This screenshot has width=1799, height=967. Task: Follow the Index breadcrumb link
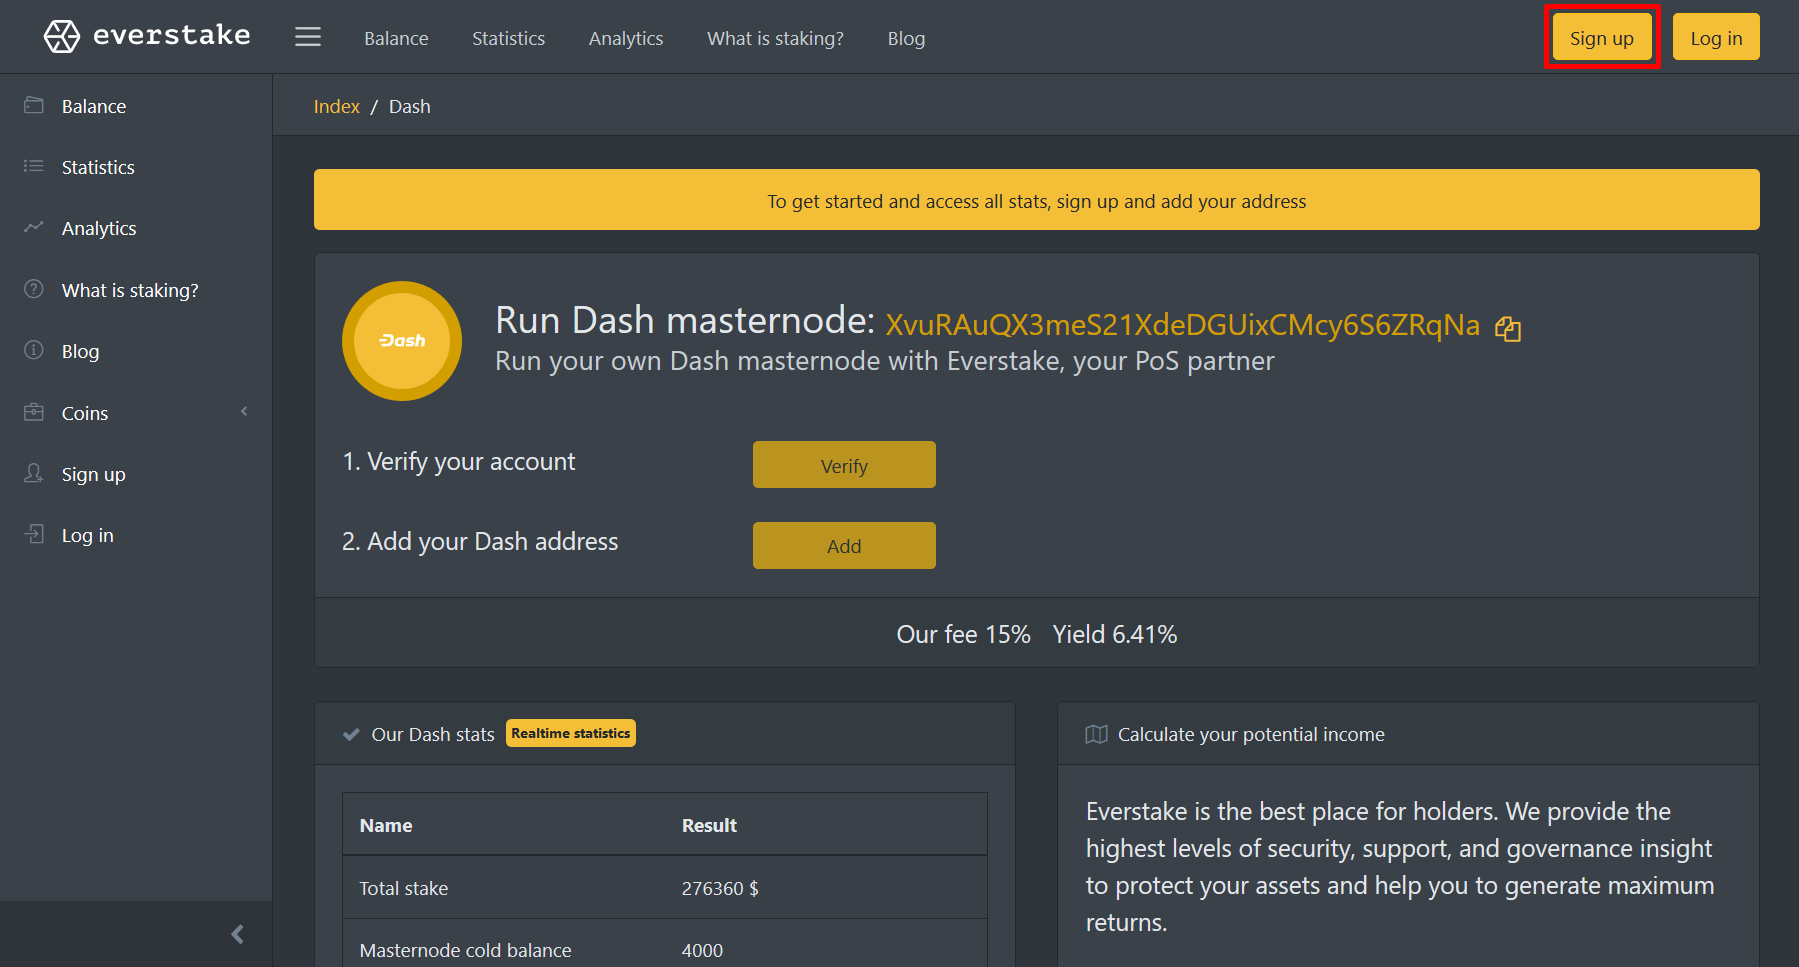pyautogui.click(x=336, y=106)
